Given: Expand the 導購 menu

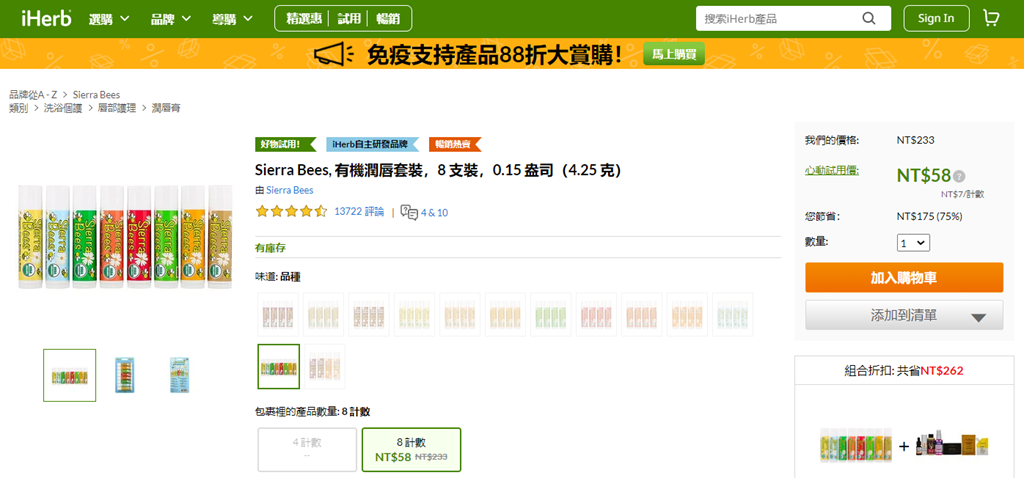Looking at the screenshot, I should (x=232, y=19).
